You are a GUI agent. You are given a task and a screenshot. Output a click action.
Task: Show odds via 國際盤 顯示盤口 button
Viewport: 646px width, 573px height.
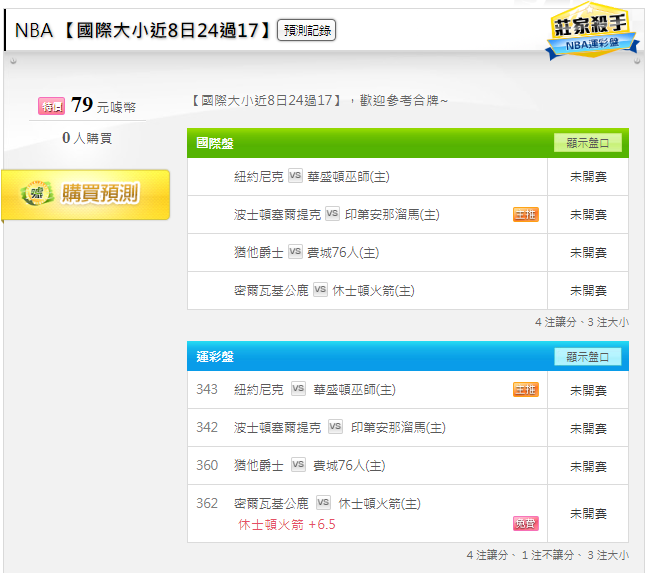click(x=587, y=143)
